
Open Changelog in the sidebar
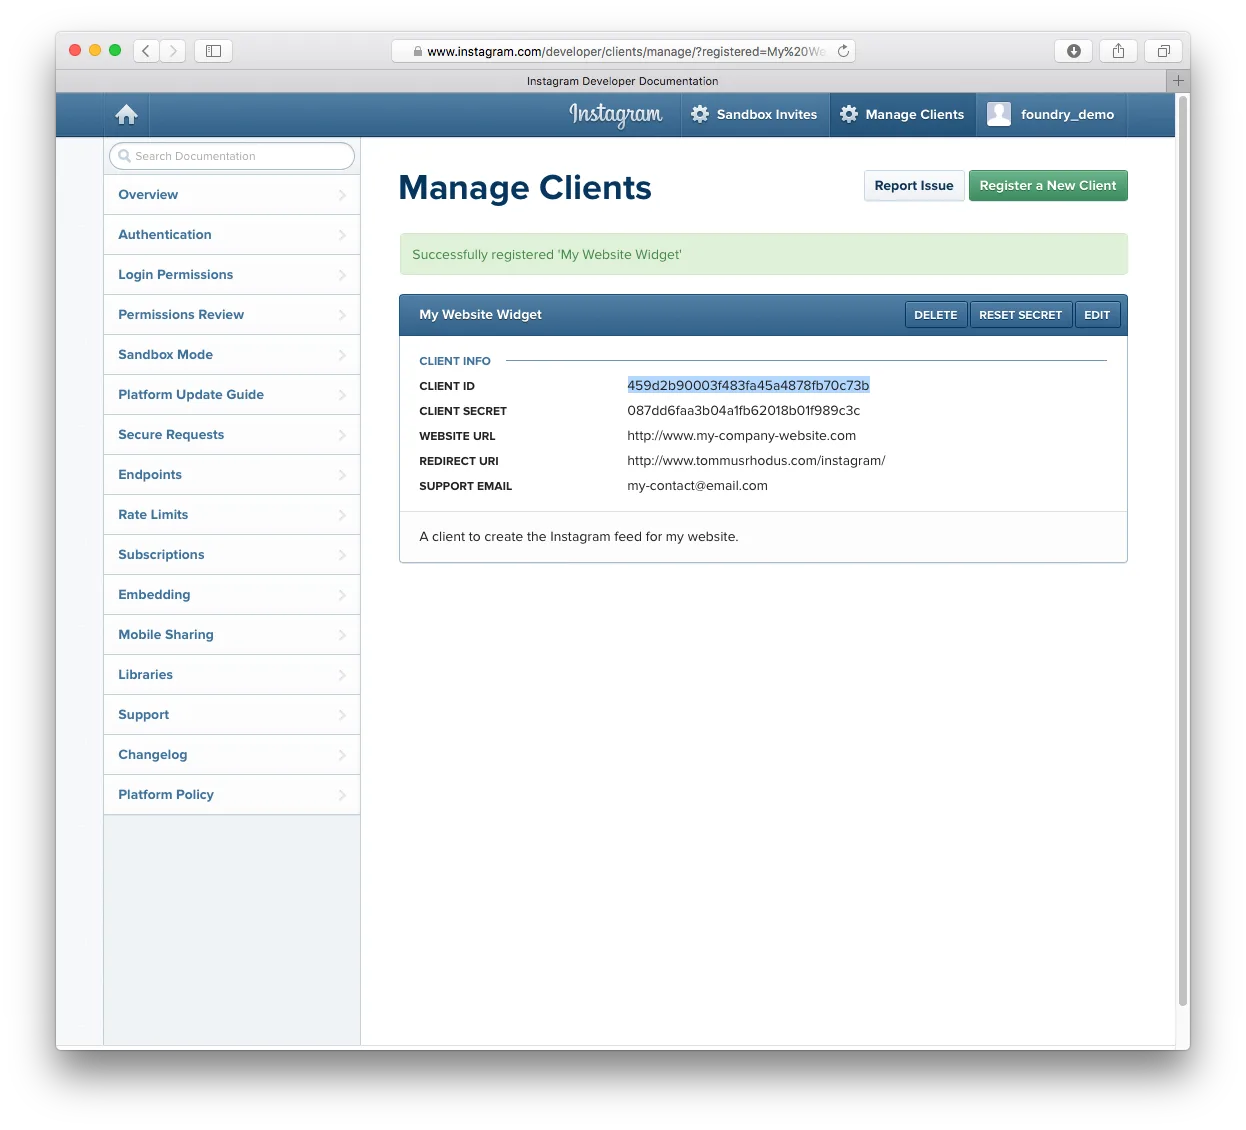tap(232, 755)
